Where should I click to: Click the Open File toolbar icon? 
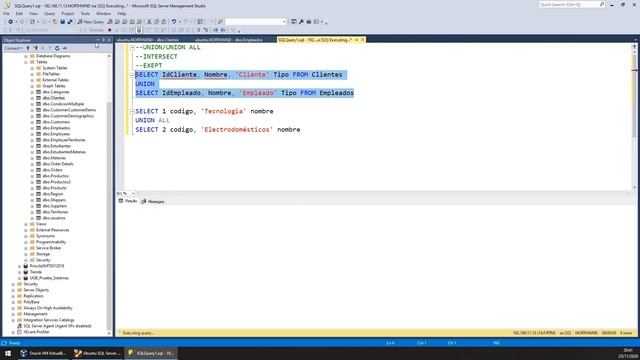pyautogui.click(x=55, y=22)
